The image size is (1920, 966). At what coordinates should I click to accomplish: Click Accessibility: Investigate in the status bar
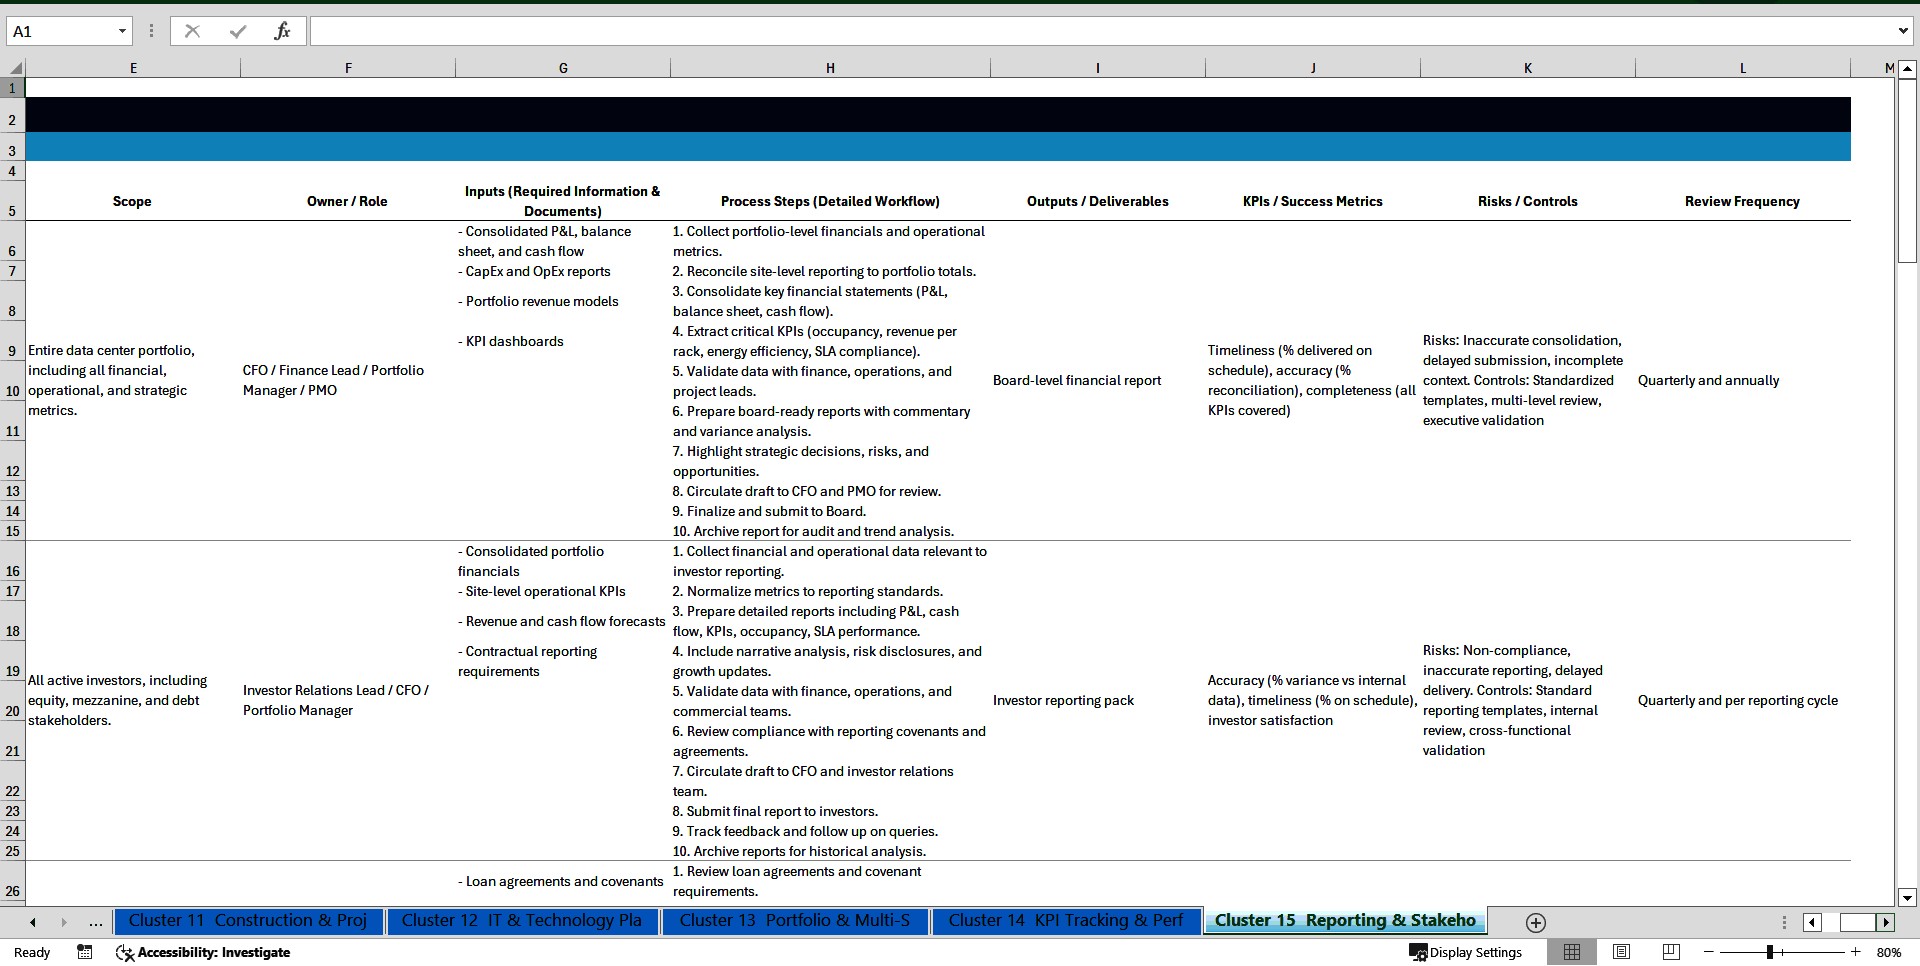203,952
